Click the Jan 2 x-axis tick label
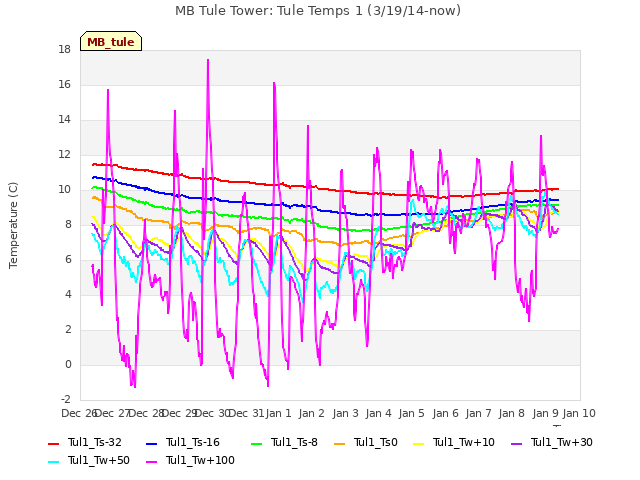This screenshot has height=480, width=640. [311, 413]
